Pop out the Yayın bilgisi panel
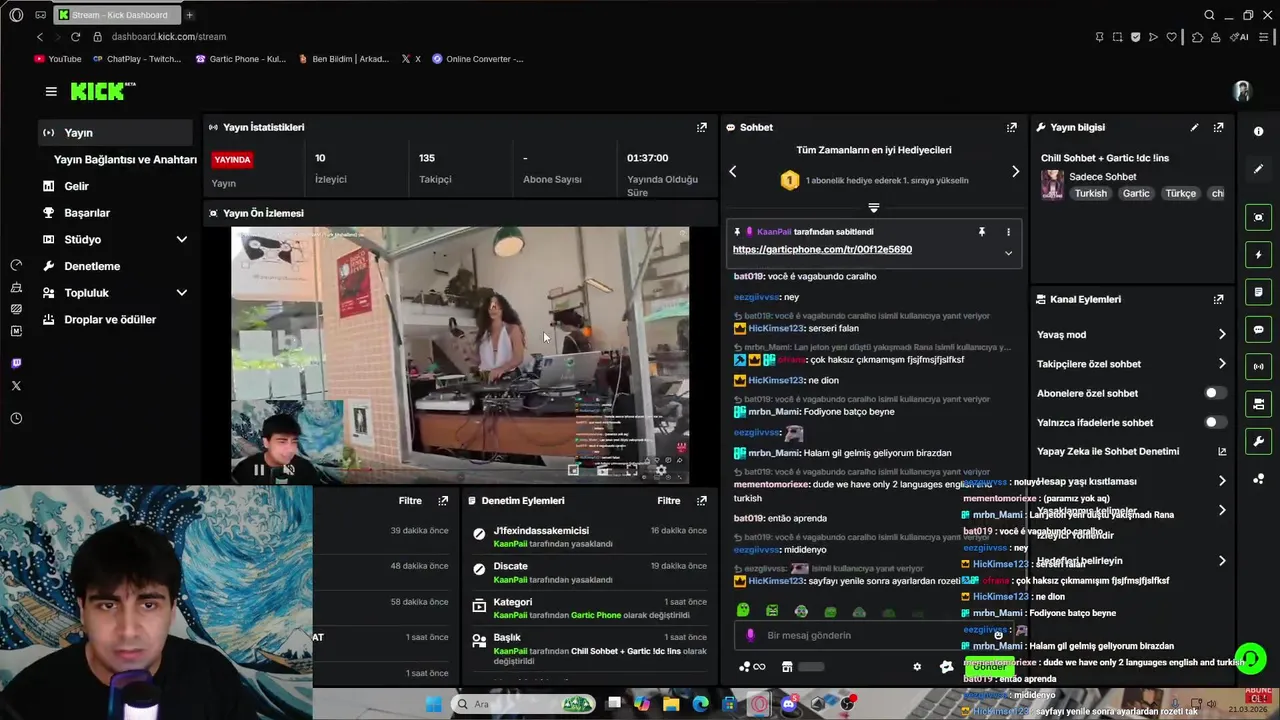This screenshot has width=1280, height=720. click(x=1218, y=127)
